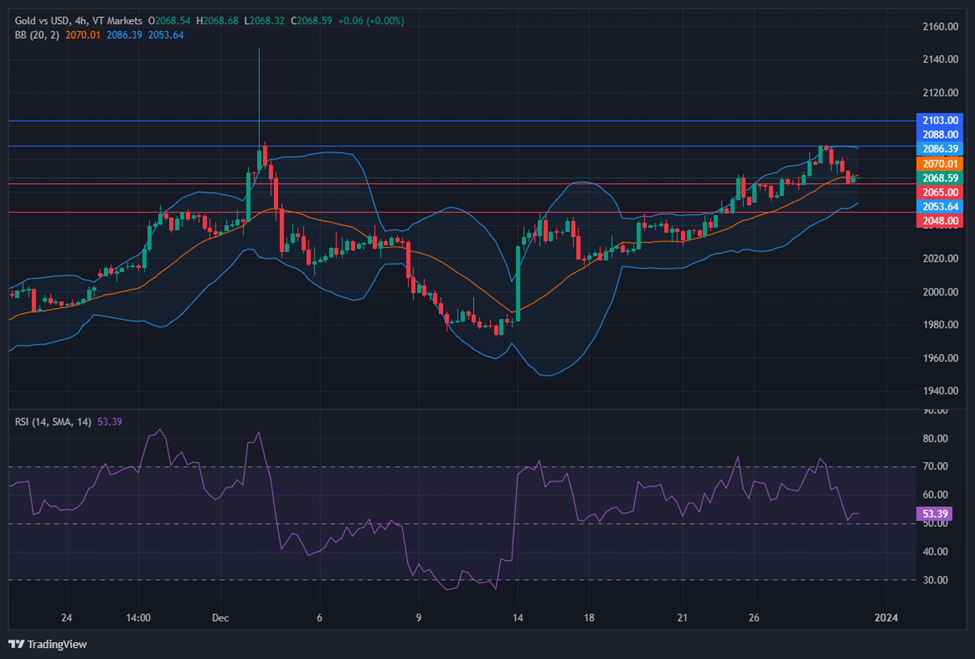Select the 2086.39 upper band axis label
The width and height of the screenshot is (975, 659).
(x=938, y=148)
